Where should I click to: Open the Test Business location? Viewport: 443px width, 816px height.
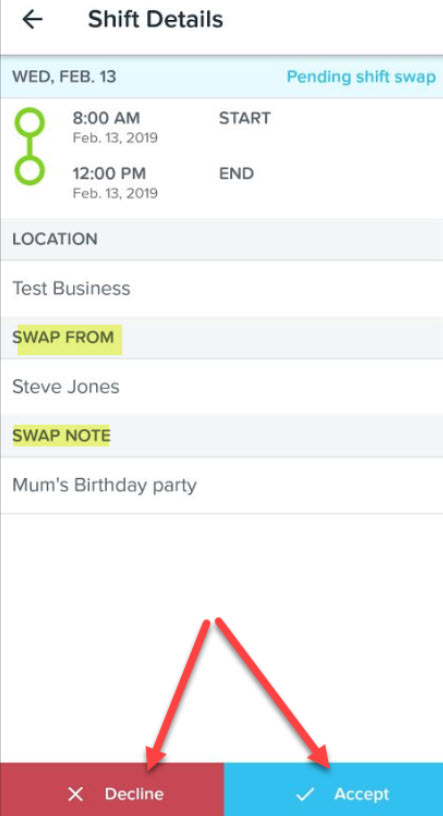(71, 288)
